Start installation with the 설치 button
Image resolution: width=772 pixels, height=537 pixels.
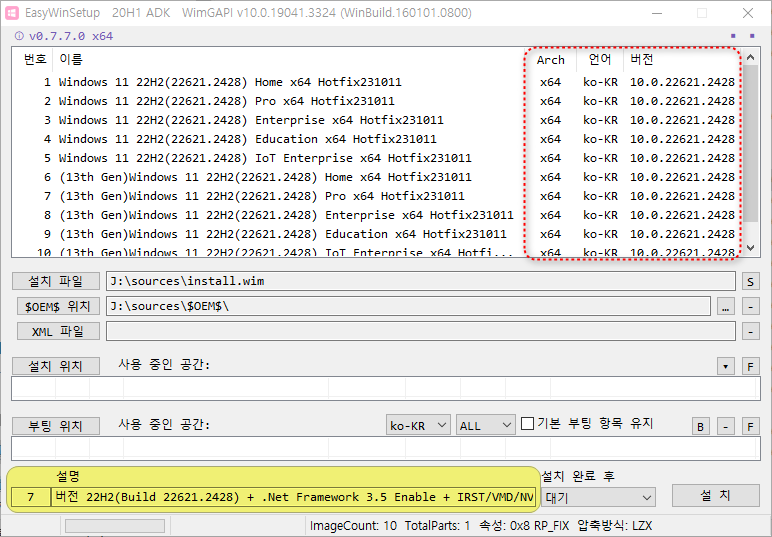(715, 495)
